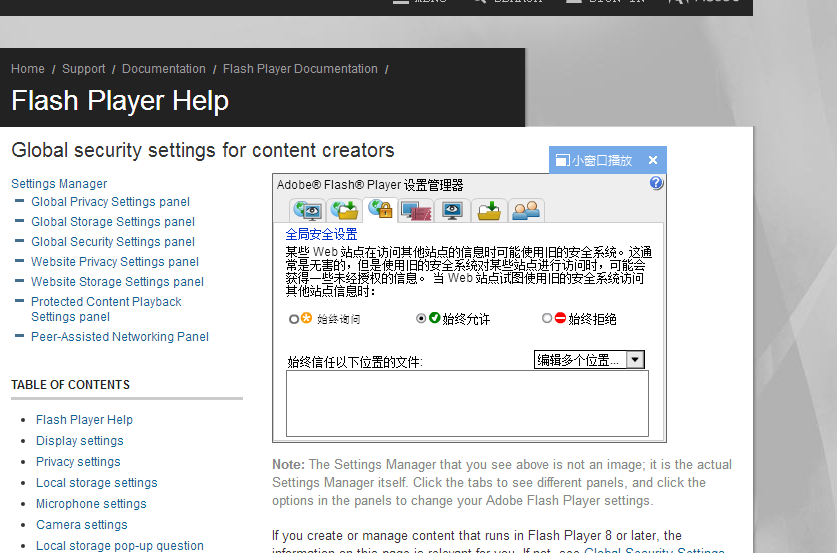Open the Global Privacy Settings tab icon
This screenshot has height=553, width=837.
[307, 210]
